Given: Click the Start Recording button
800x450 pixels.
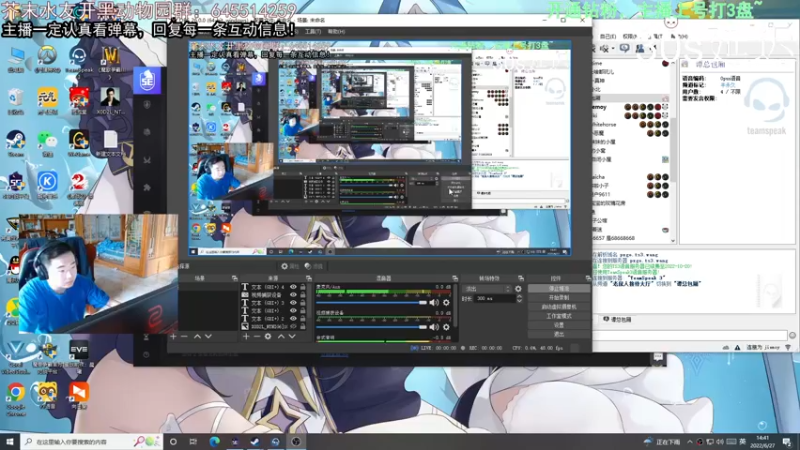Looking at the screenshot, I should click(x=559, y=297).
